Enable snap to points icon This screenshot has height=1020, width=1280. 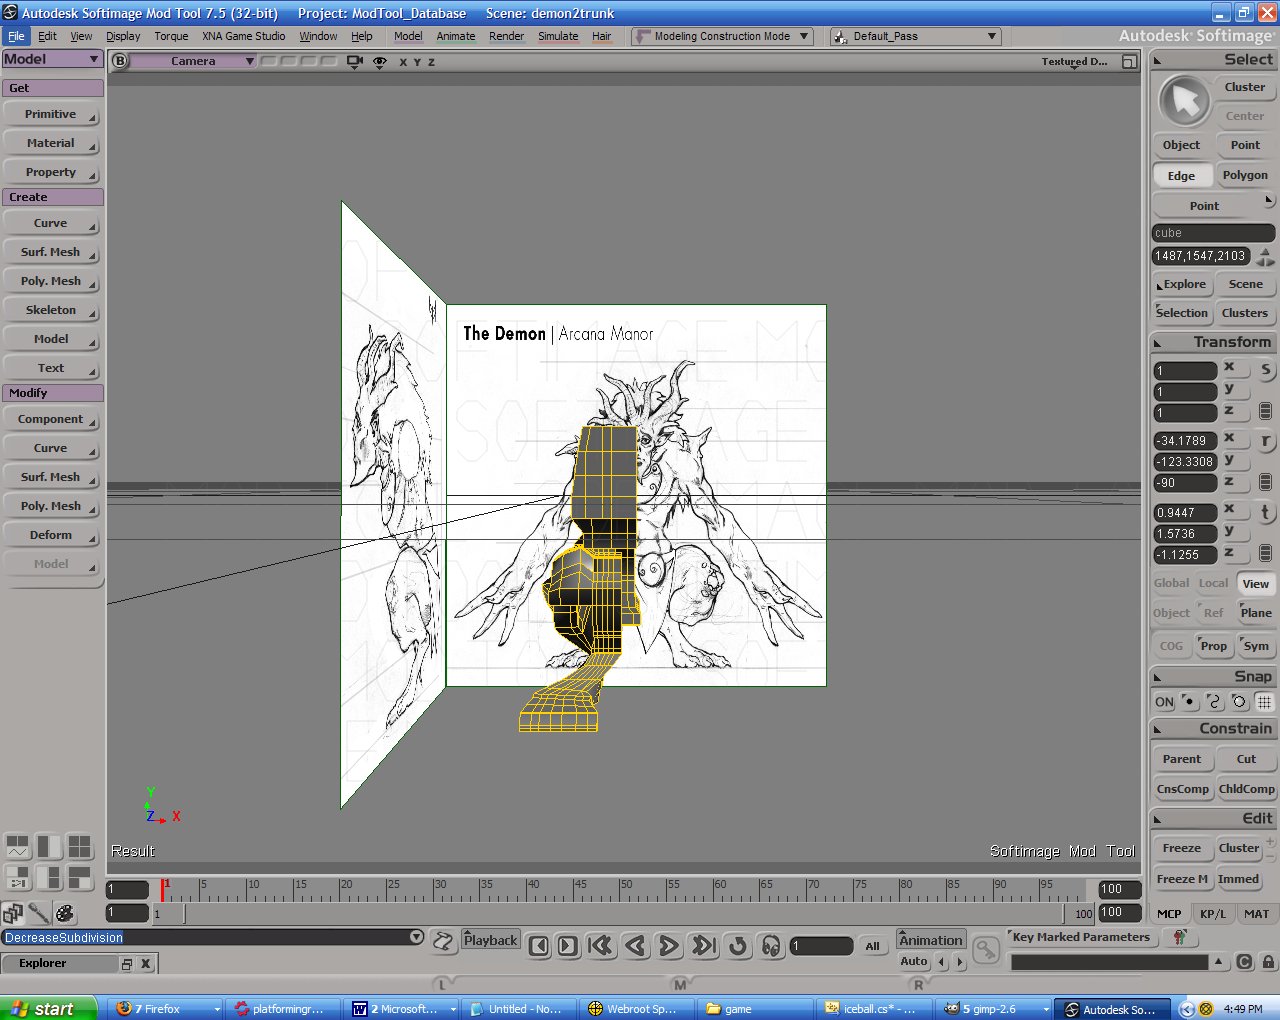(1189, 701)
